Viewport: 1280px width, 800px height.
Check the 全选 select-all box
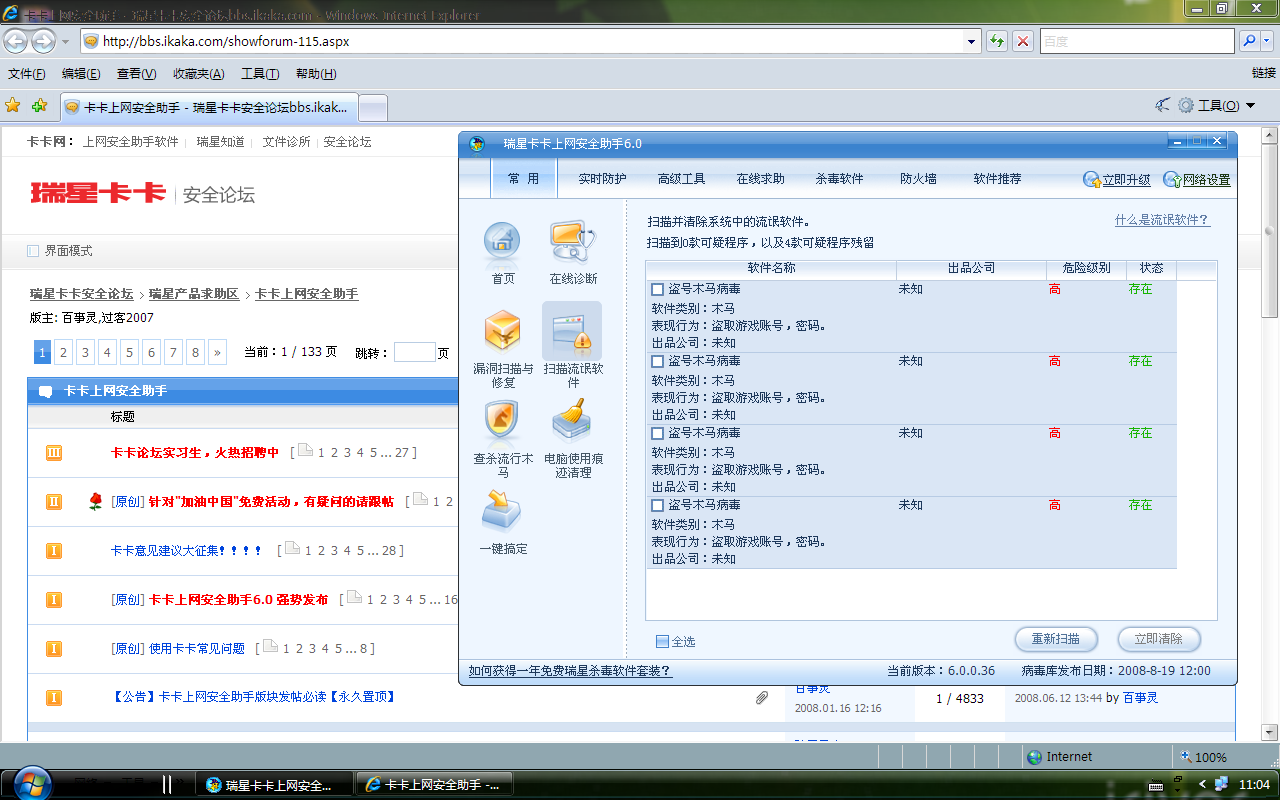[x=662, y=642]
